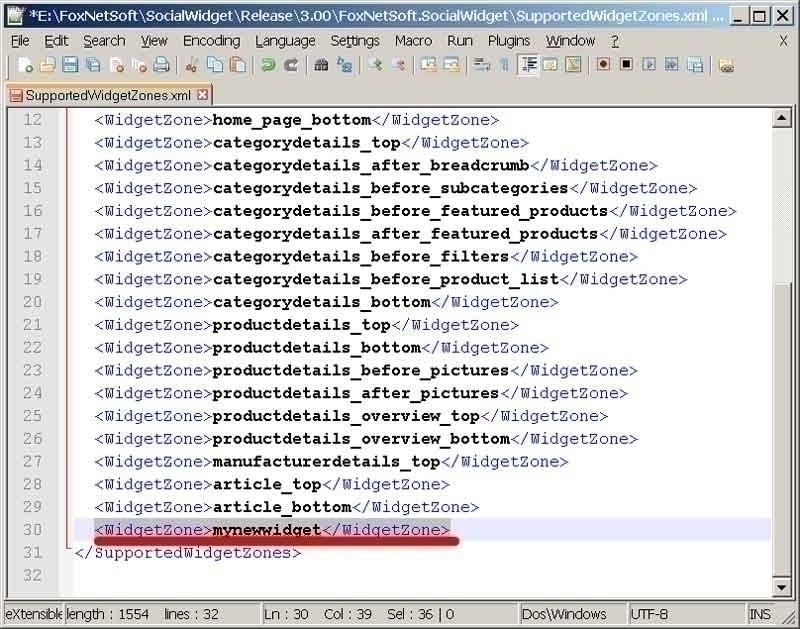
Task: Open the Plugins menu
Action: (509, 41)
